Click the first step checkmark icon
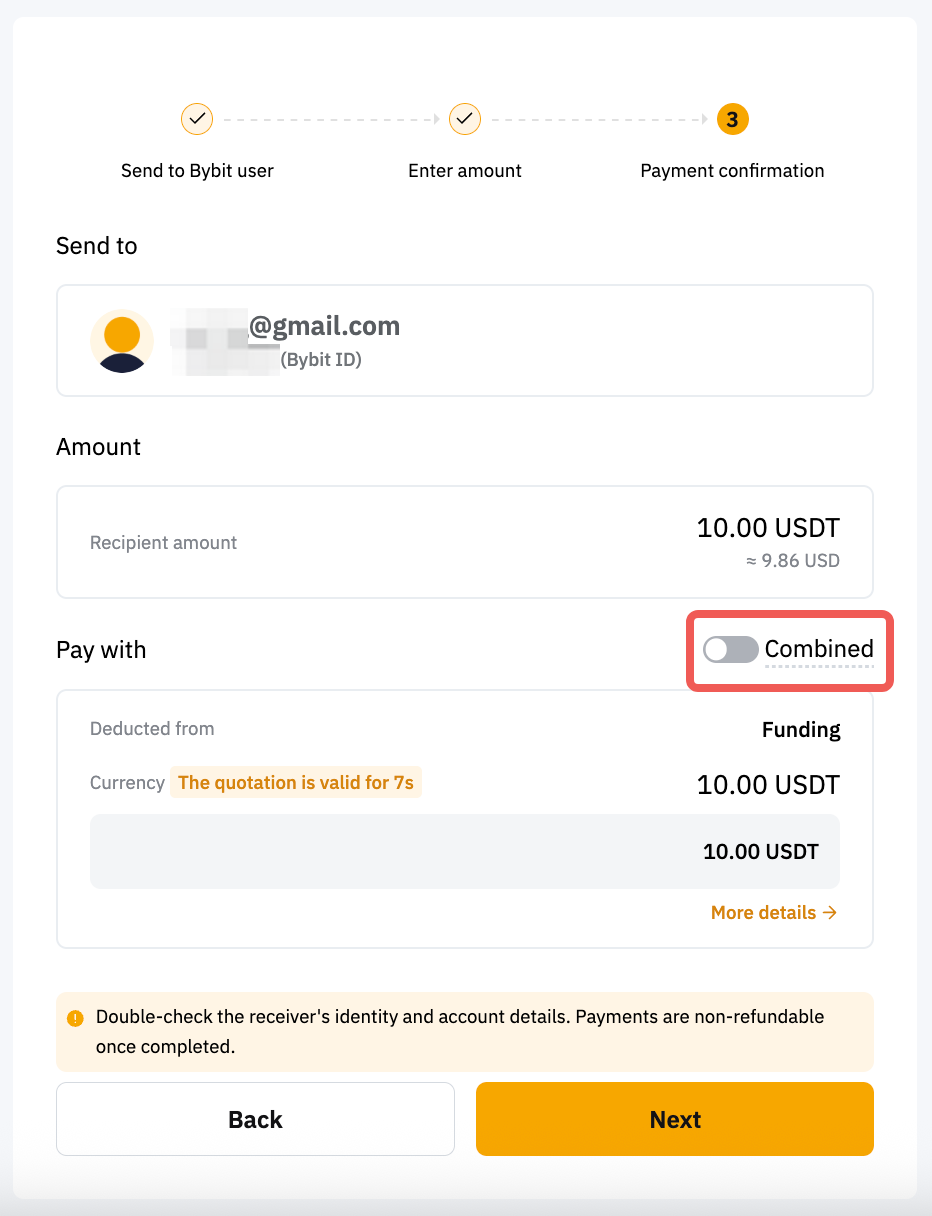932x1216 pixels. (197, 119)
